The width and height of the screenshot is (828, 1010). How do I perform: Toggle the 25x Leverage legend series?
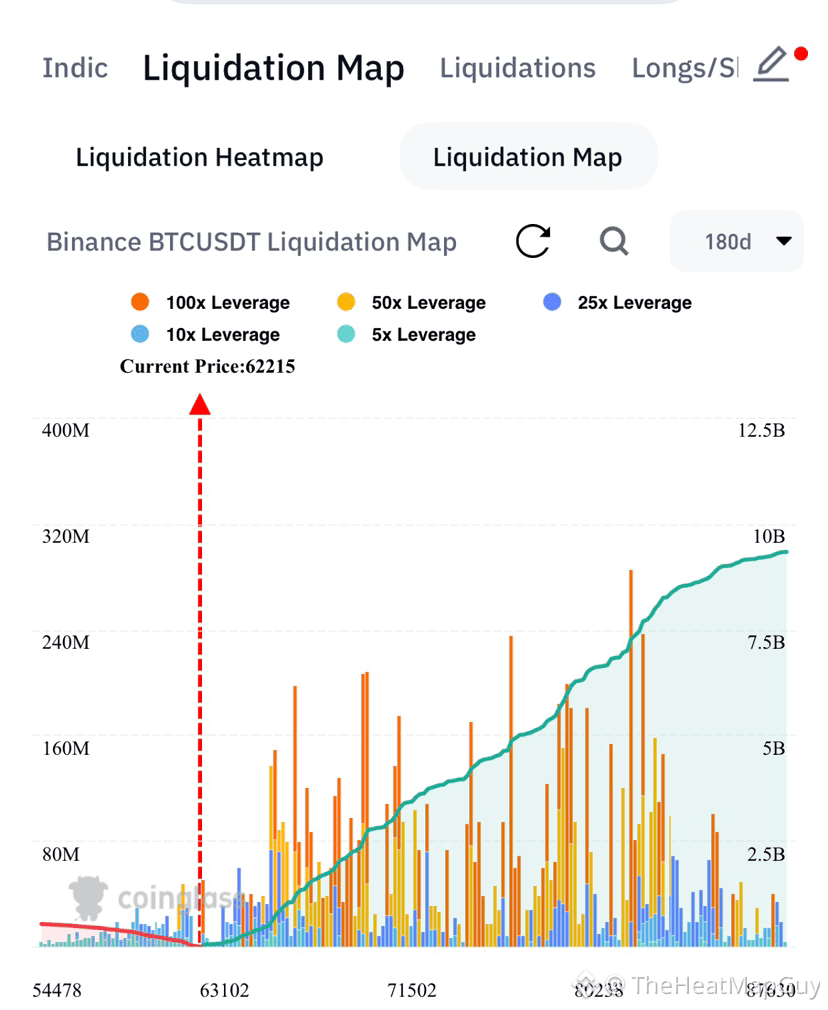click(x=617, y=302)
